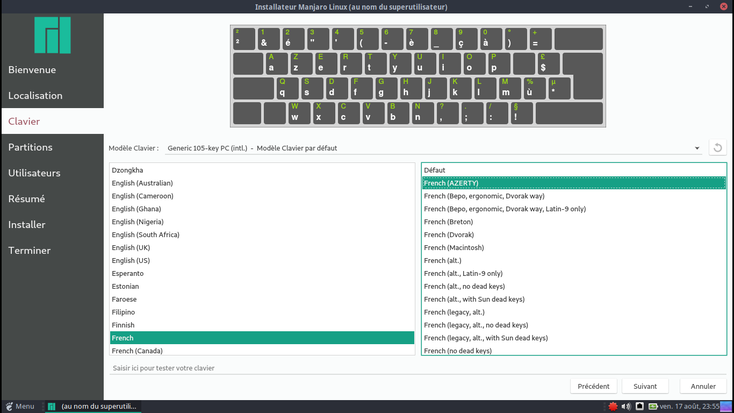Select French (Canada) layout
The height and width of the screenshot is (413, 734).
click(x=262, y=350)
